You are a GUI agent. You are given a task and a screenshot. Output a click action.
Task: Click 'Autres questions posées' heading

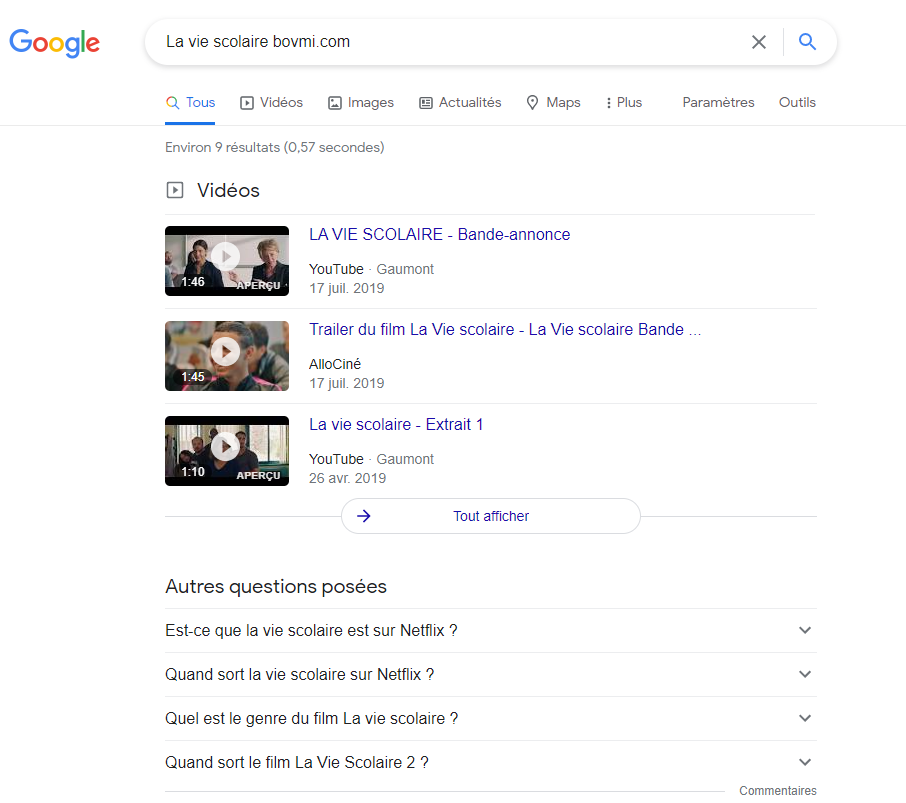276,586
